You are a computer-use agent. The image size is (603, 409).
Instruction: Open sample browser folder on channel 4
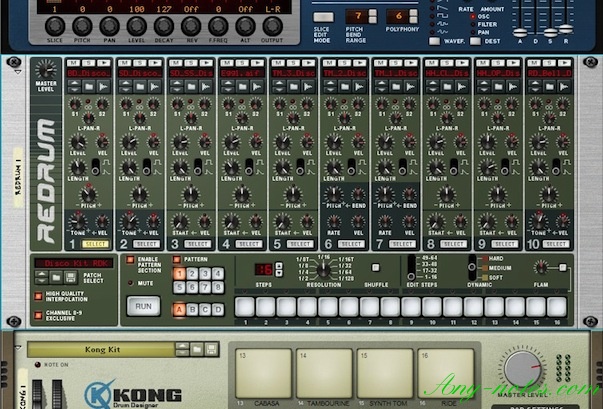(x=242, y=87)
